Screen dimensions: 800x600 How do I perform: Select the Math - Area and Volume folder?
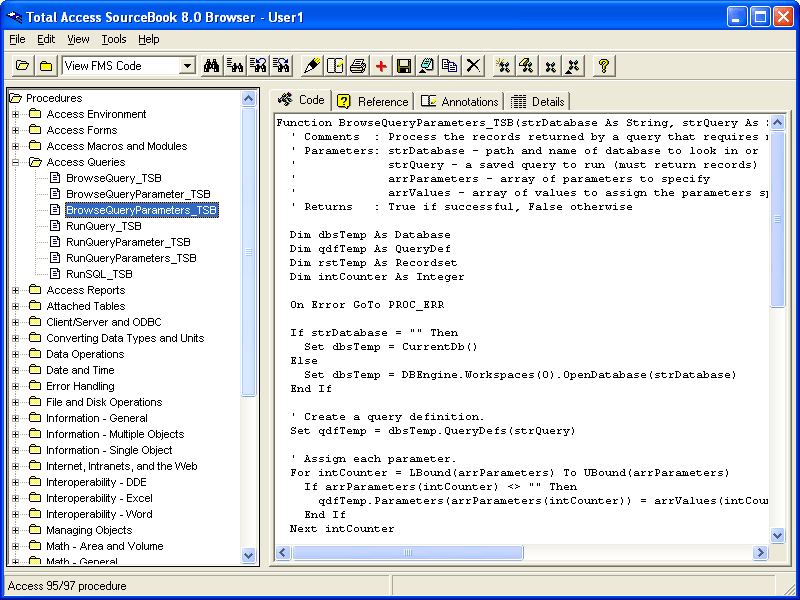coord(105,546)
